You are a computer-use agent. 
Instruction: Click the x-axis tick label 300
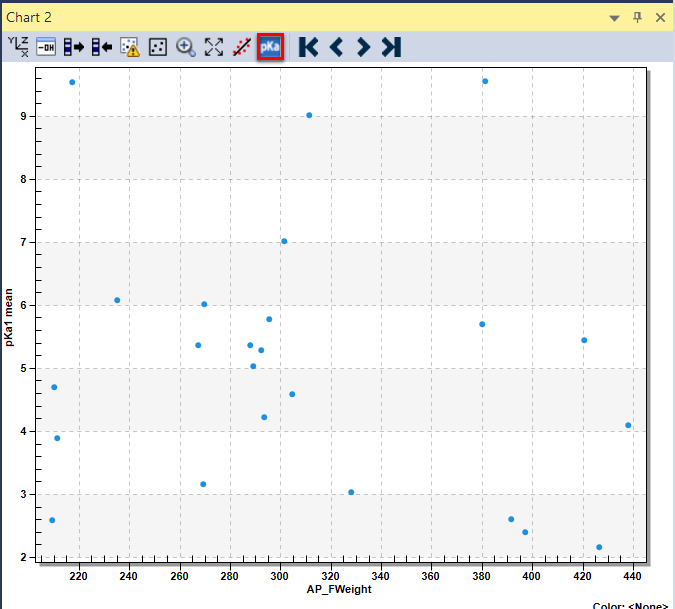[x=280, y=576]
